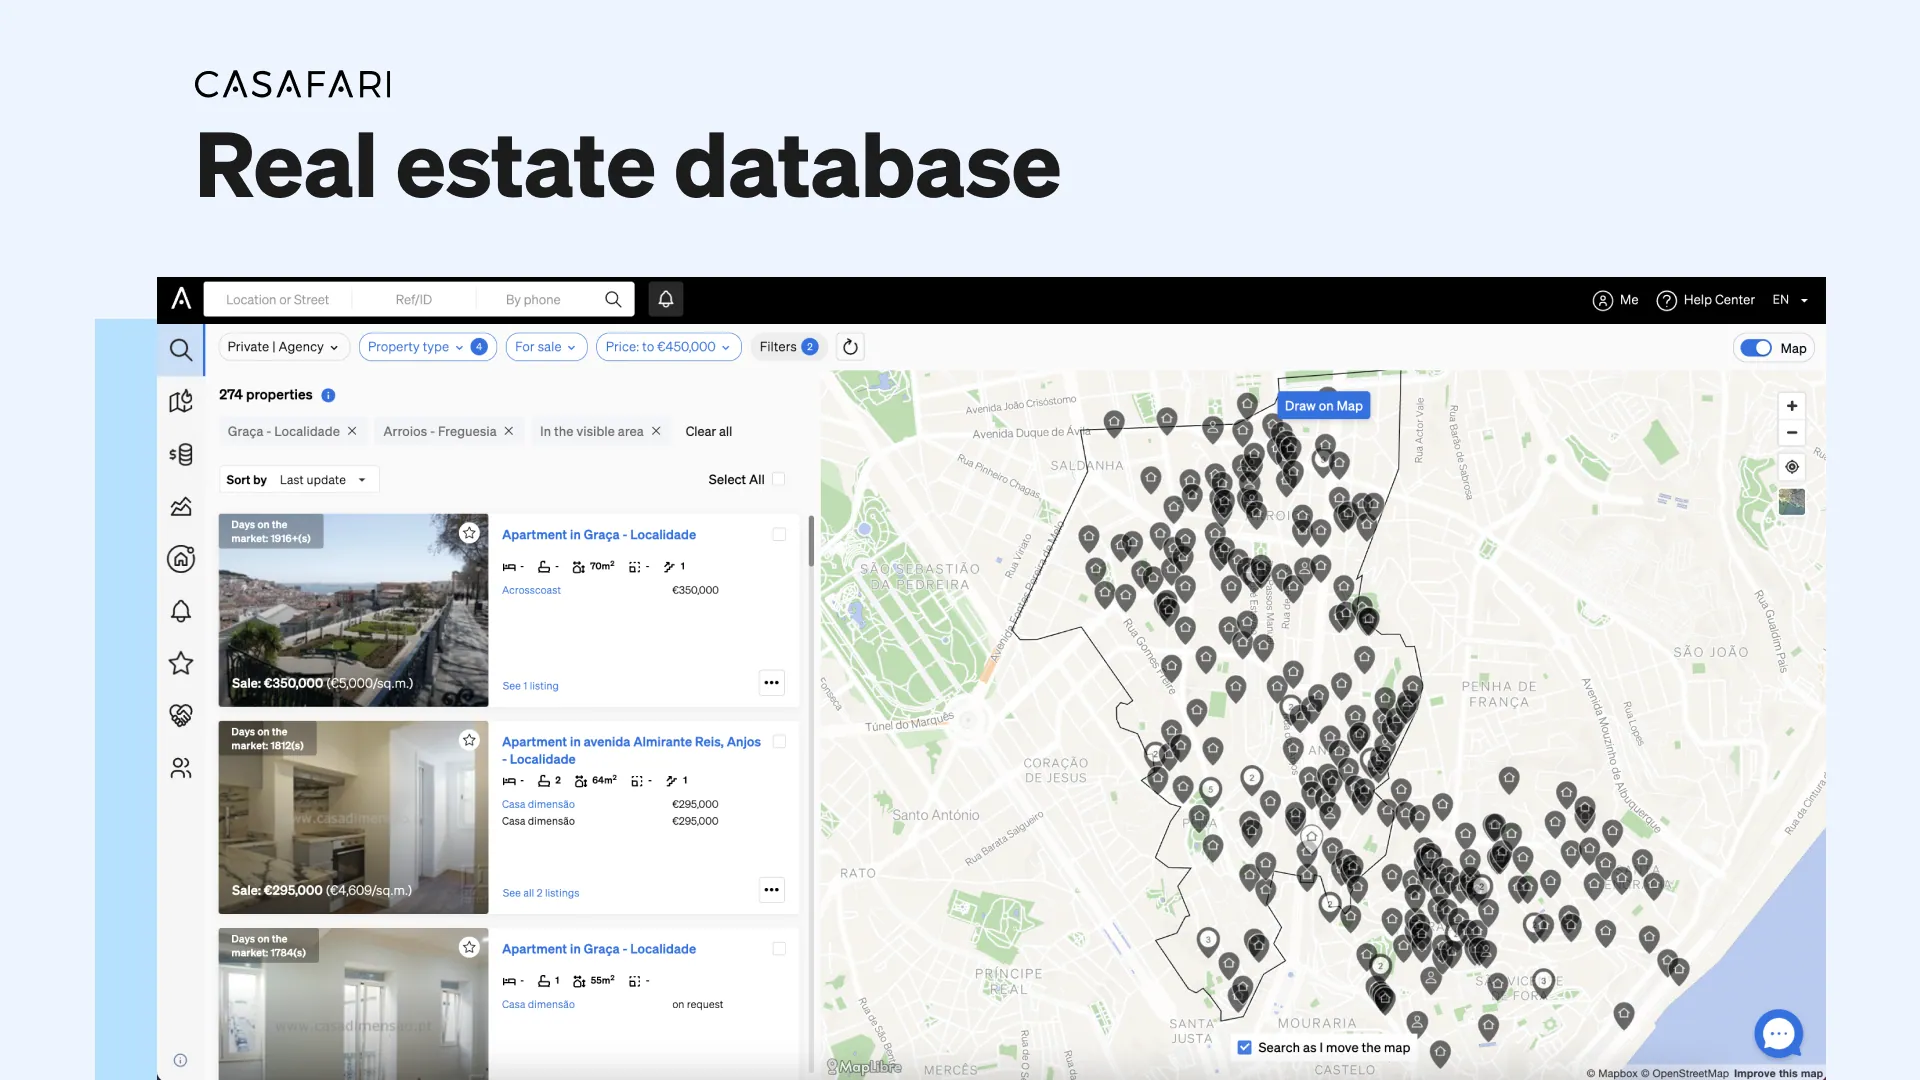Viewport: 1920px width, 1080px height.
Task: Select the search tab in the left sidebar
Action: [x=180, y=350]
